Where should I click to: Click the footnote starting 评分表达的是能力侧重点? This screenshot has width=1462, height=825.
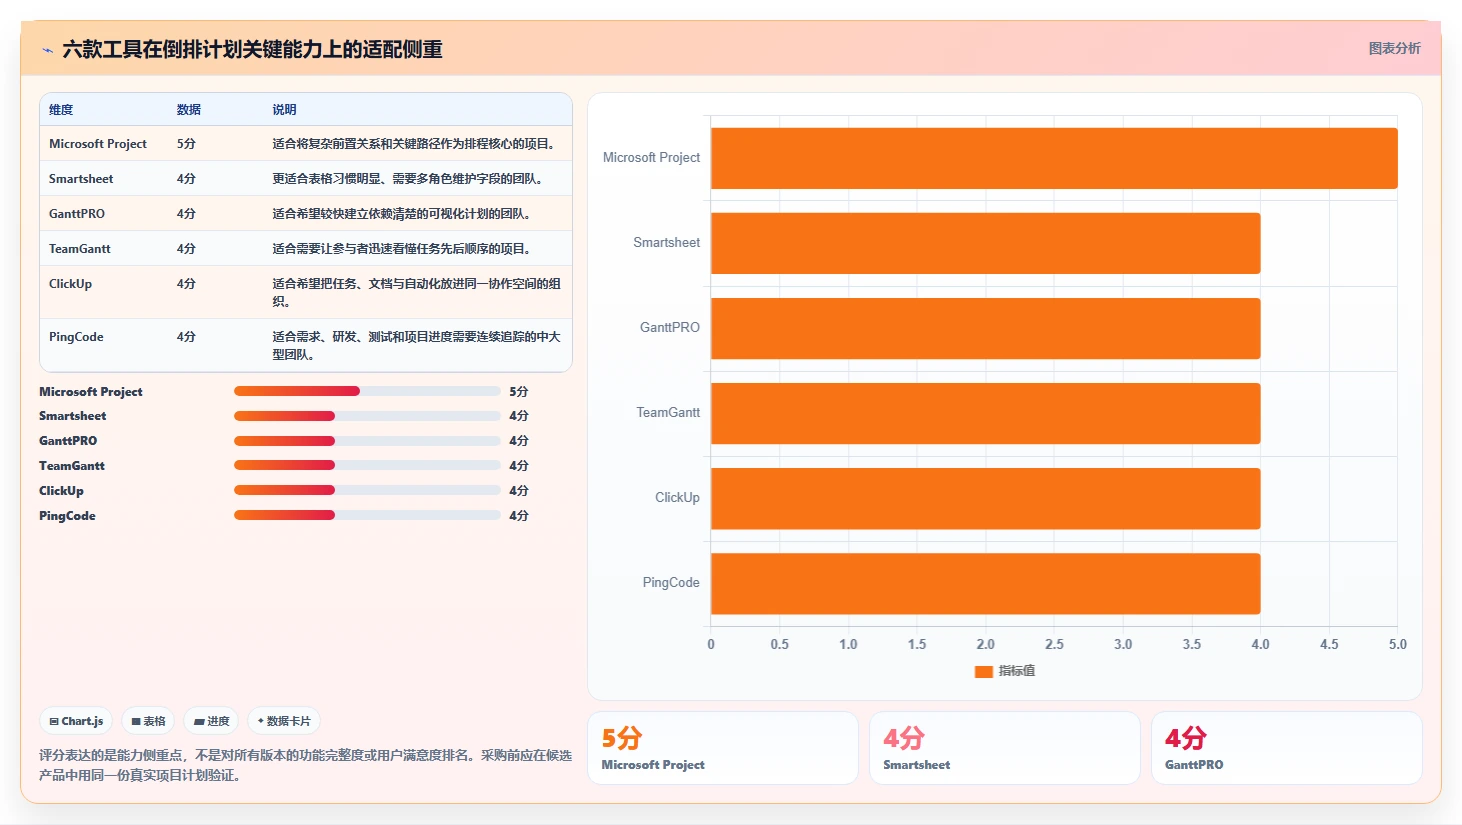point(305,765)
